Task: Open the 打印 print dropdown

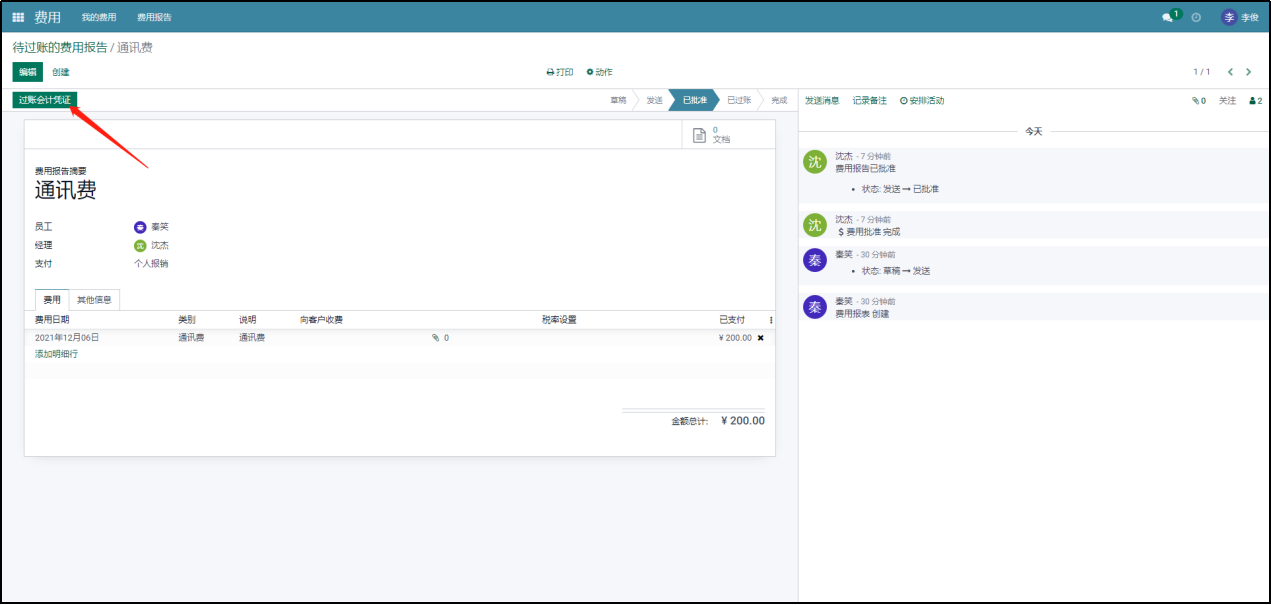Action: [560, 72]
